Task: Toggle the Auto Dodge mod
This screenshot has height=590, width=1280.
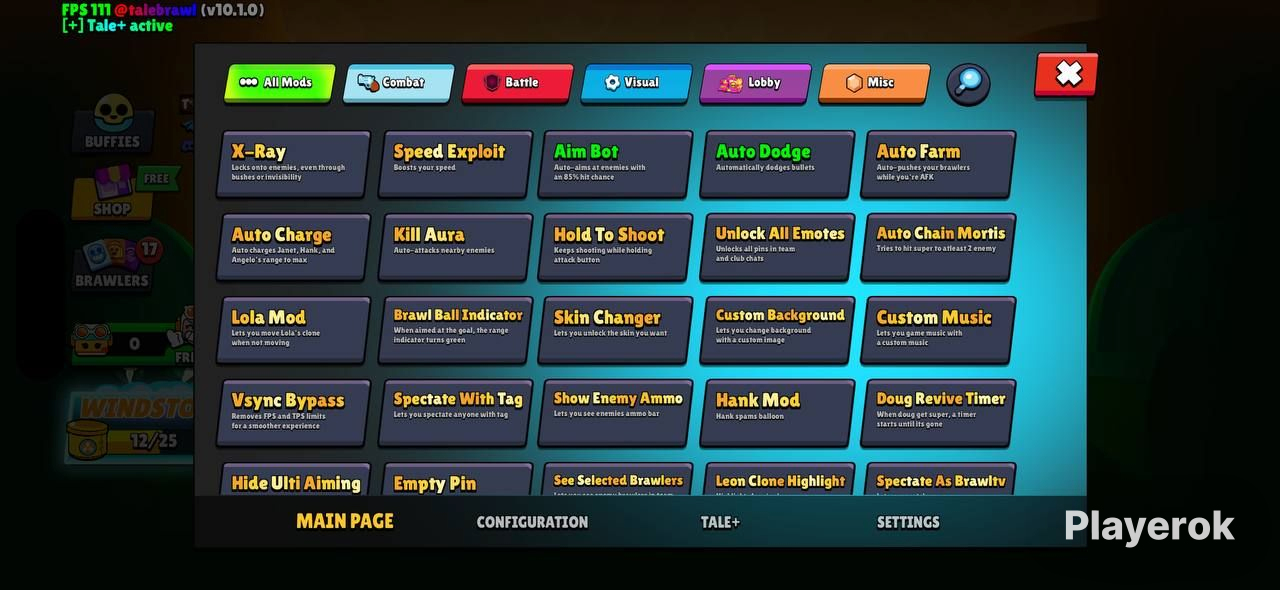Action: 777,164
